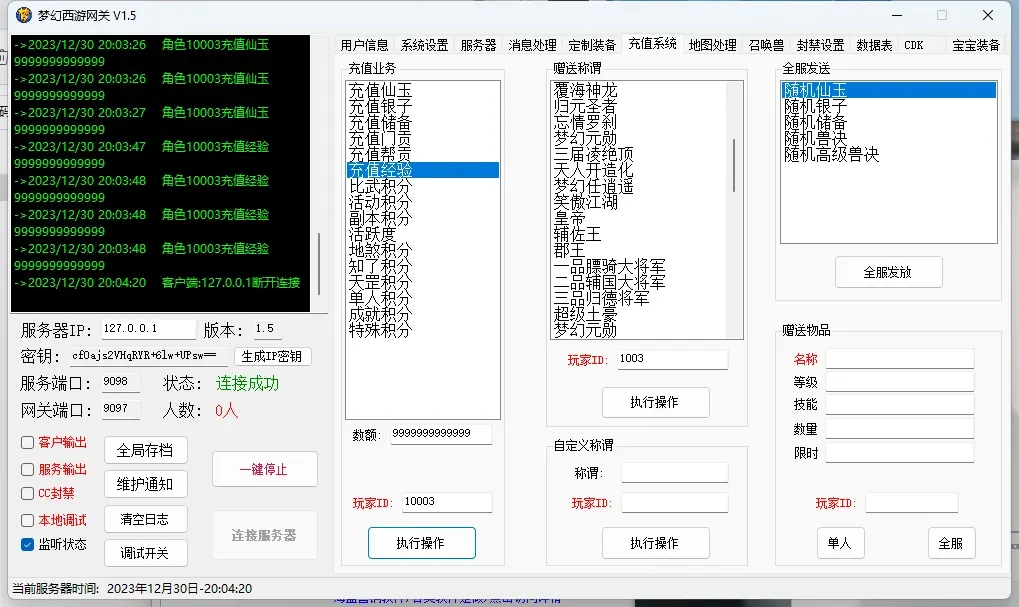Click the 玩家ID field showing 10003

tap(447, 502)
